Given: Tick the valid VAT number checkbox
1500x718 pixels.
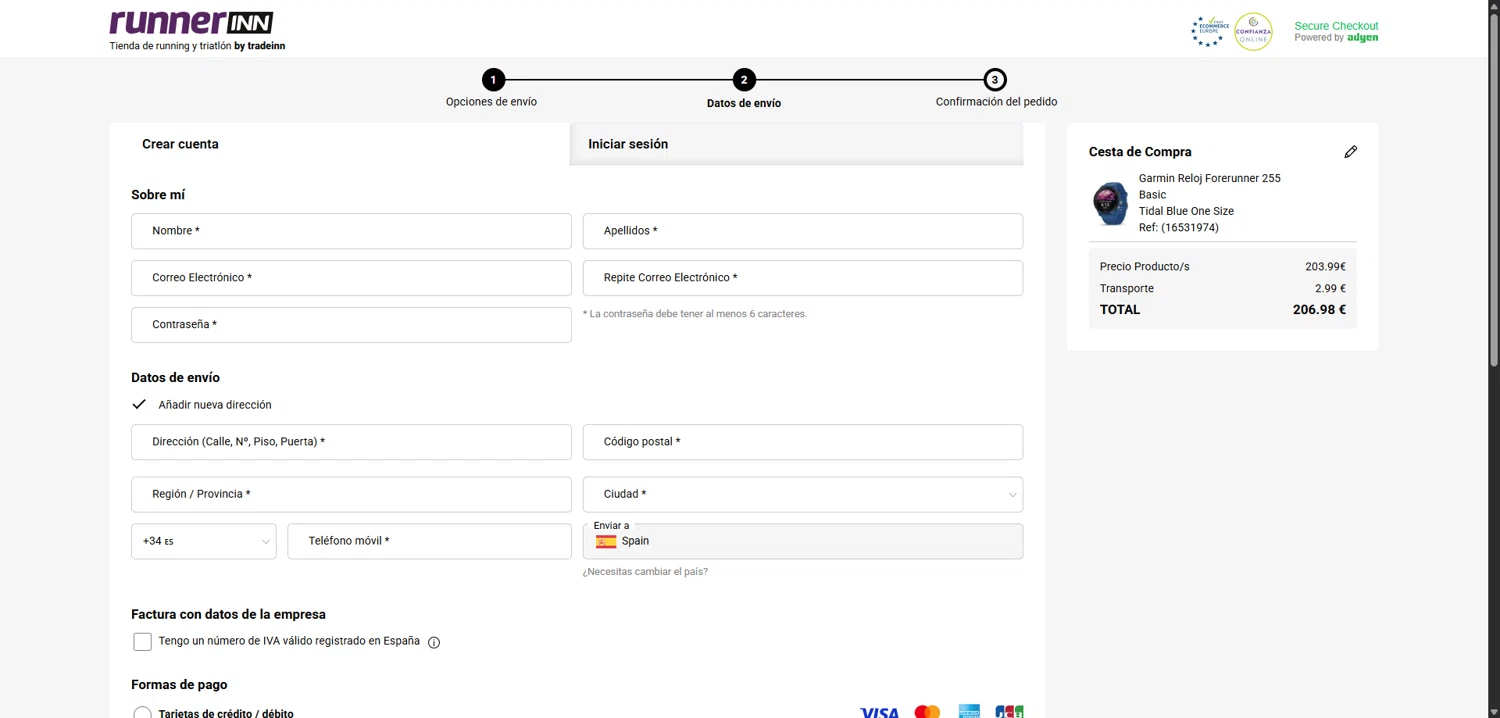Looking at the screenshot, I should coord(142,642).
